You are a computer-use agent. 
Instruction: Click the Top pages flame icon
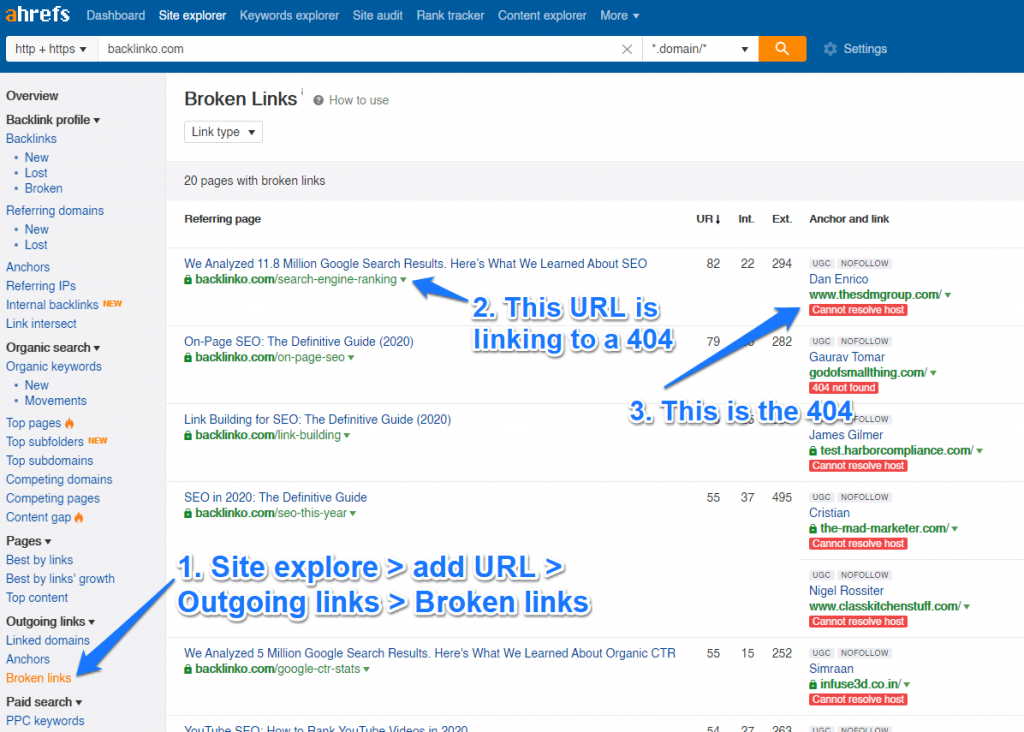[x=69, y=423]
